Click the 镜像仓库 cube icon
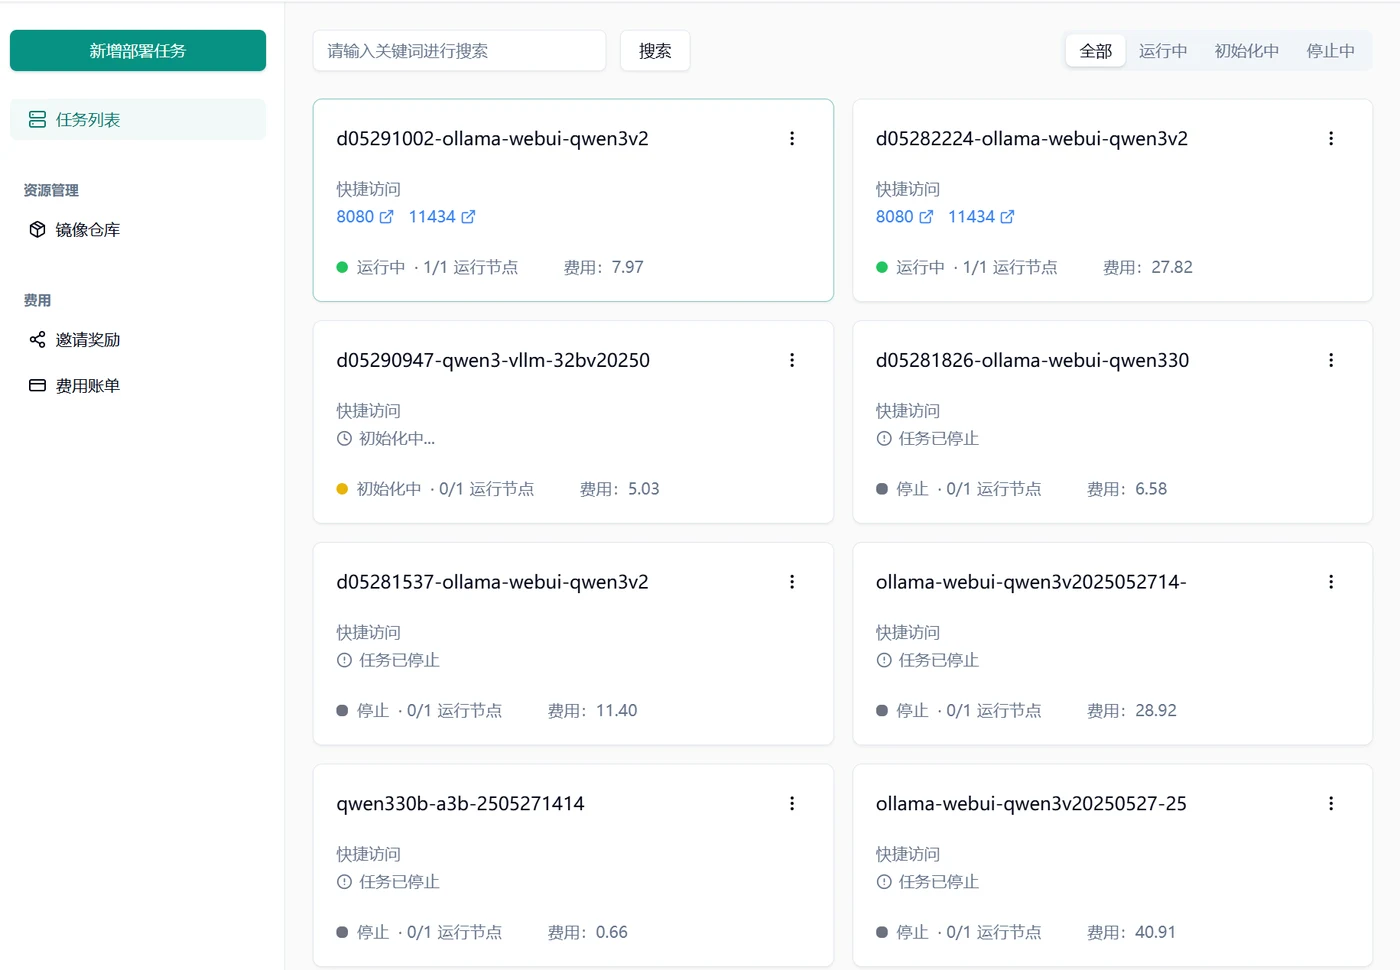 37,230
